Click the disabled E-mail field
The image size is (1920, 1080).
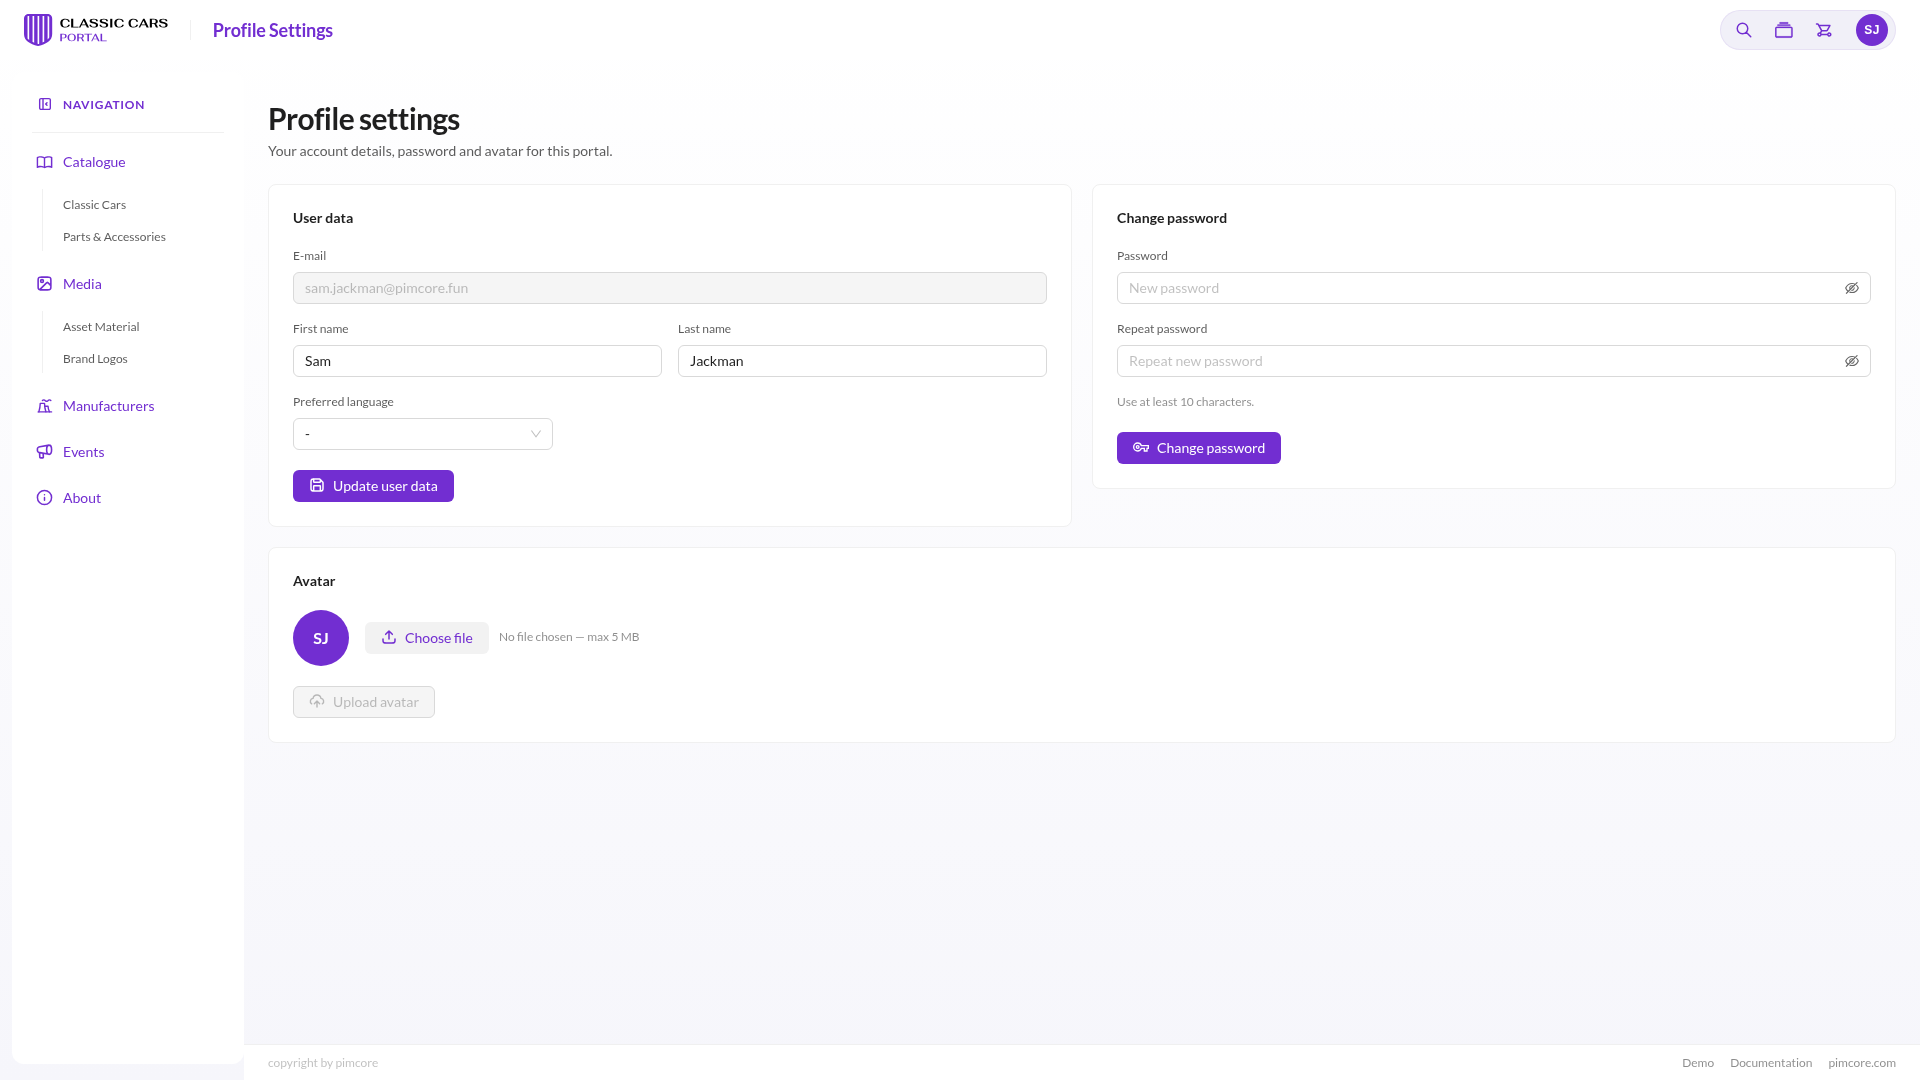tap(670, 288)
